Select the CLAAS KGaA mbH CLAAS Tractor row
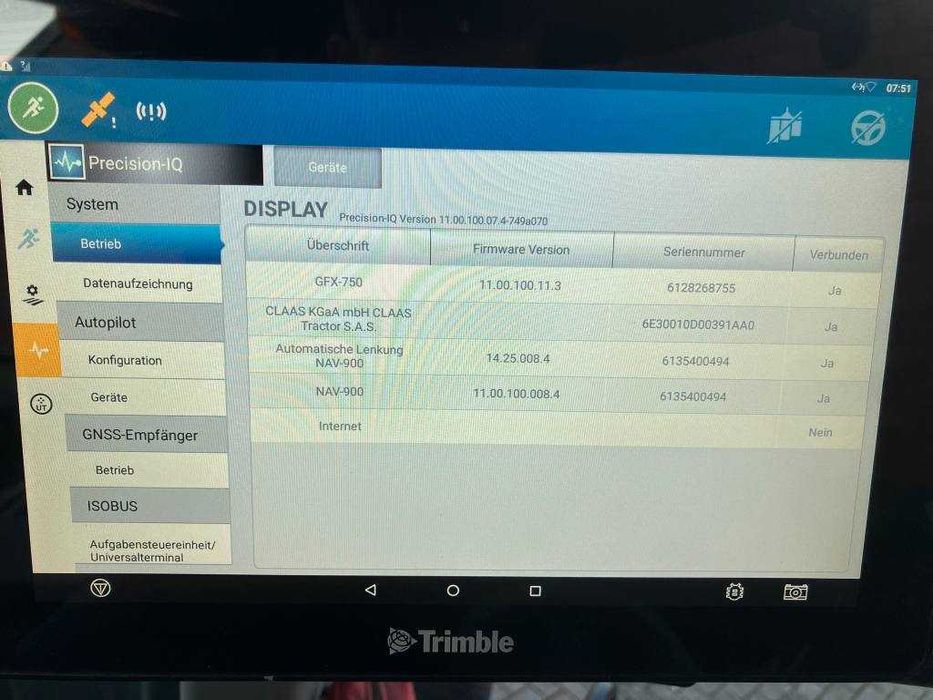The height and width of the screenshot is (700, 933). pyautogui.click(x=338, y=319)
